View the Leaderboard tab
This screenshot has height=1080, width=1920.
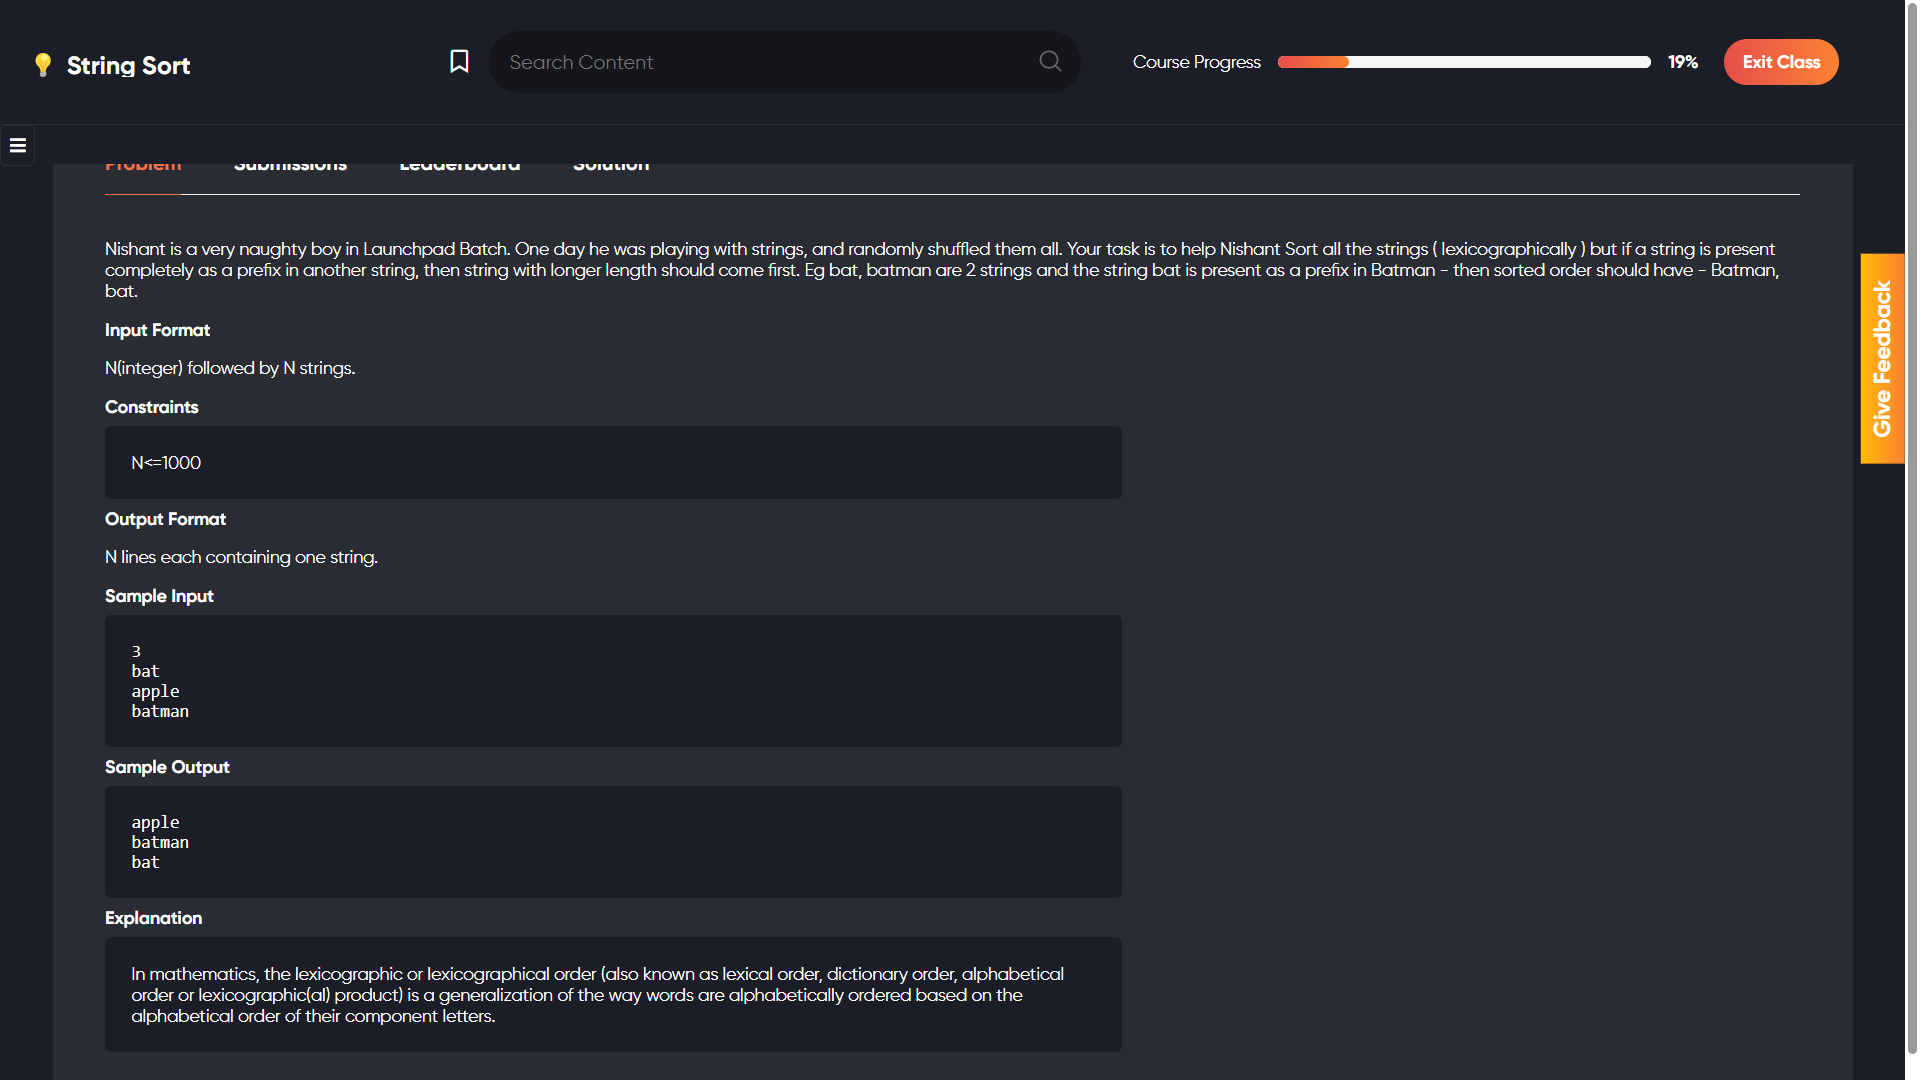tap(459, 169)
